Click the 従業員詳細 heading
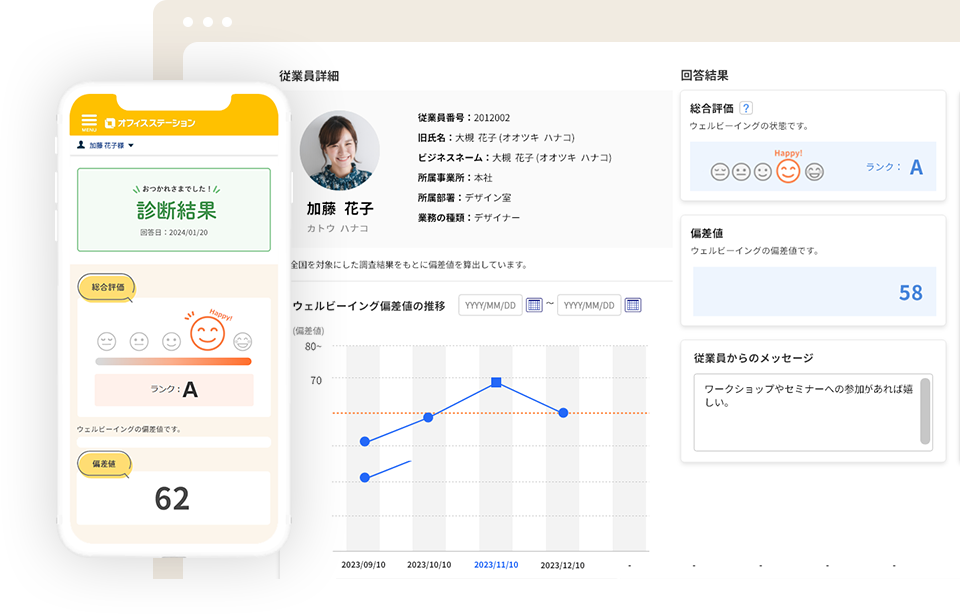Image resolution: width=960 pixels, height=614 pixels. [x=309, y=76]
